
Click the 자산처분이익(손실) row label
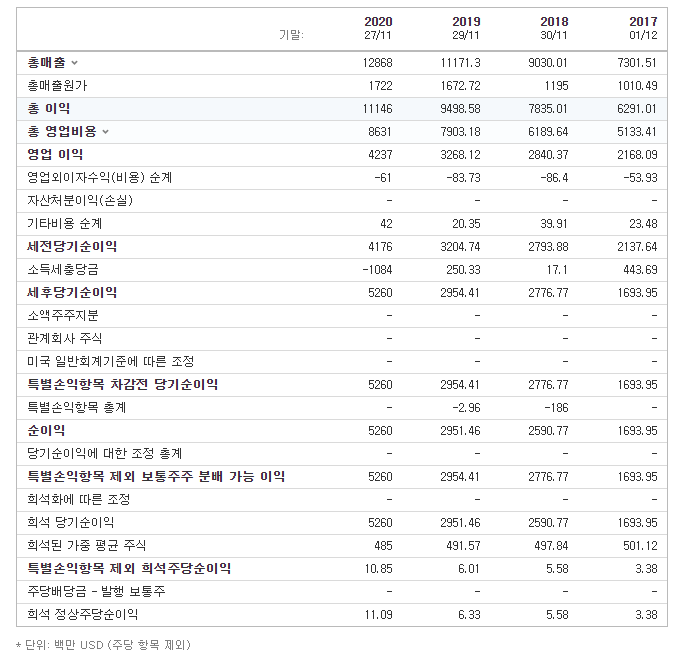80,200
